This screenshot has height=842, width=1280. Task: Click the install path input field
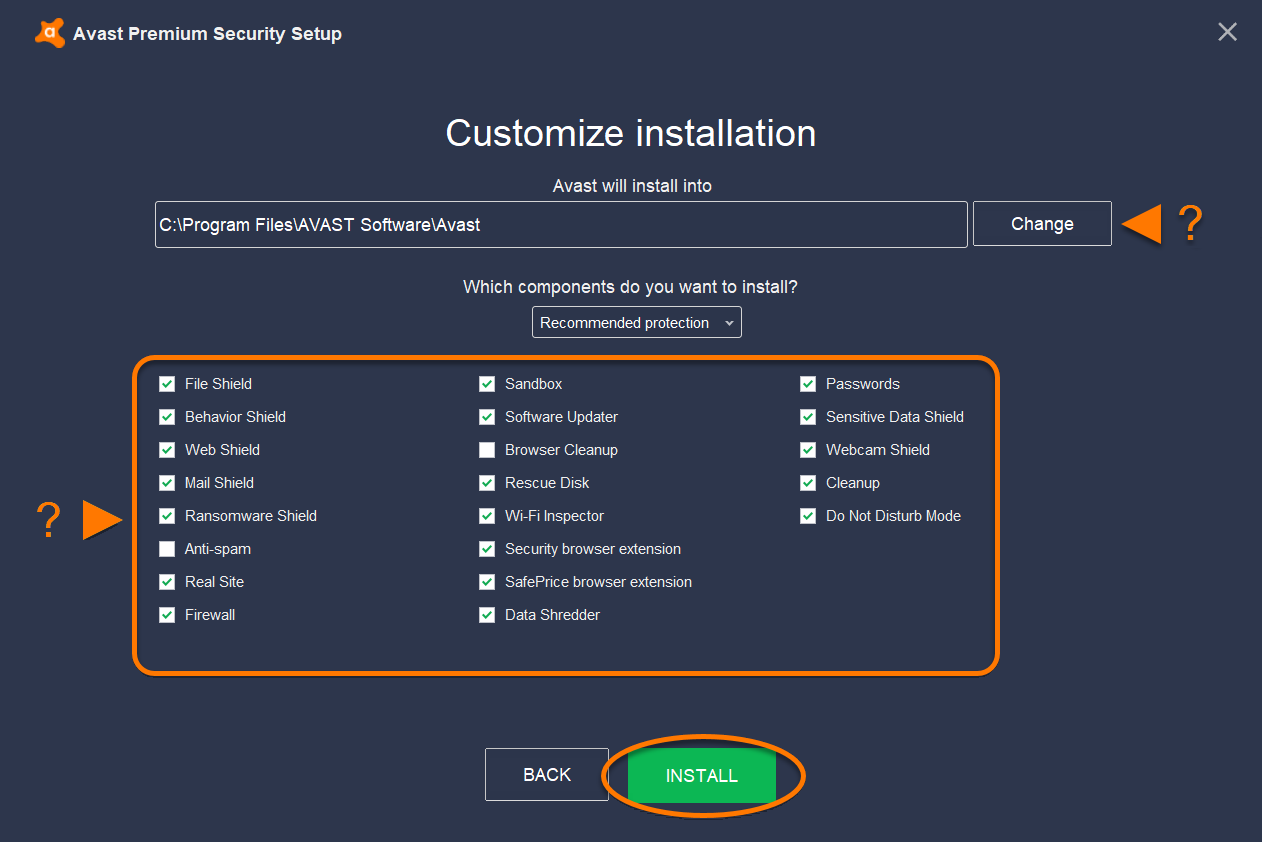[561, 225]
